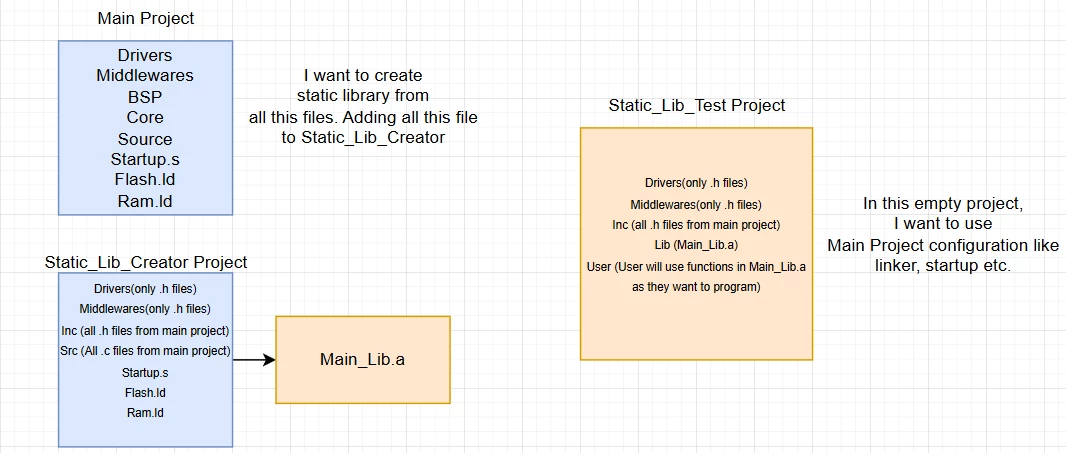
Task: Click "Flash.ld" in the Main Project box
Action: point(145,181)
